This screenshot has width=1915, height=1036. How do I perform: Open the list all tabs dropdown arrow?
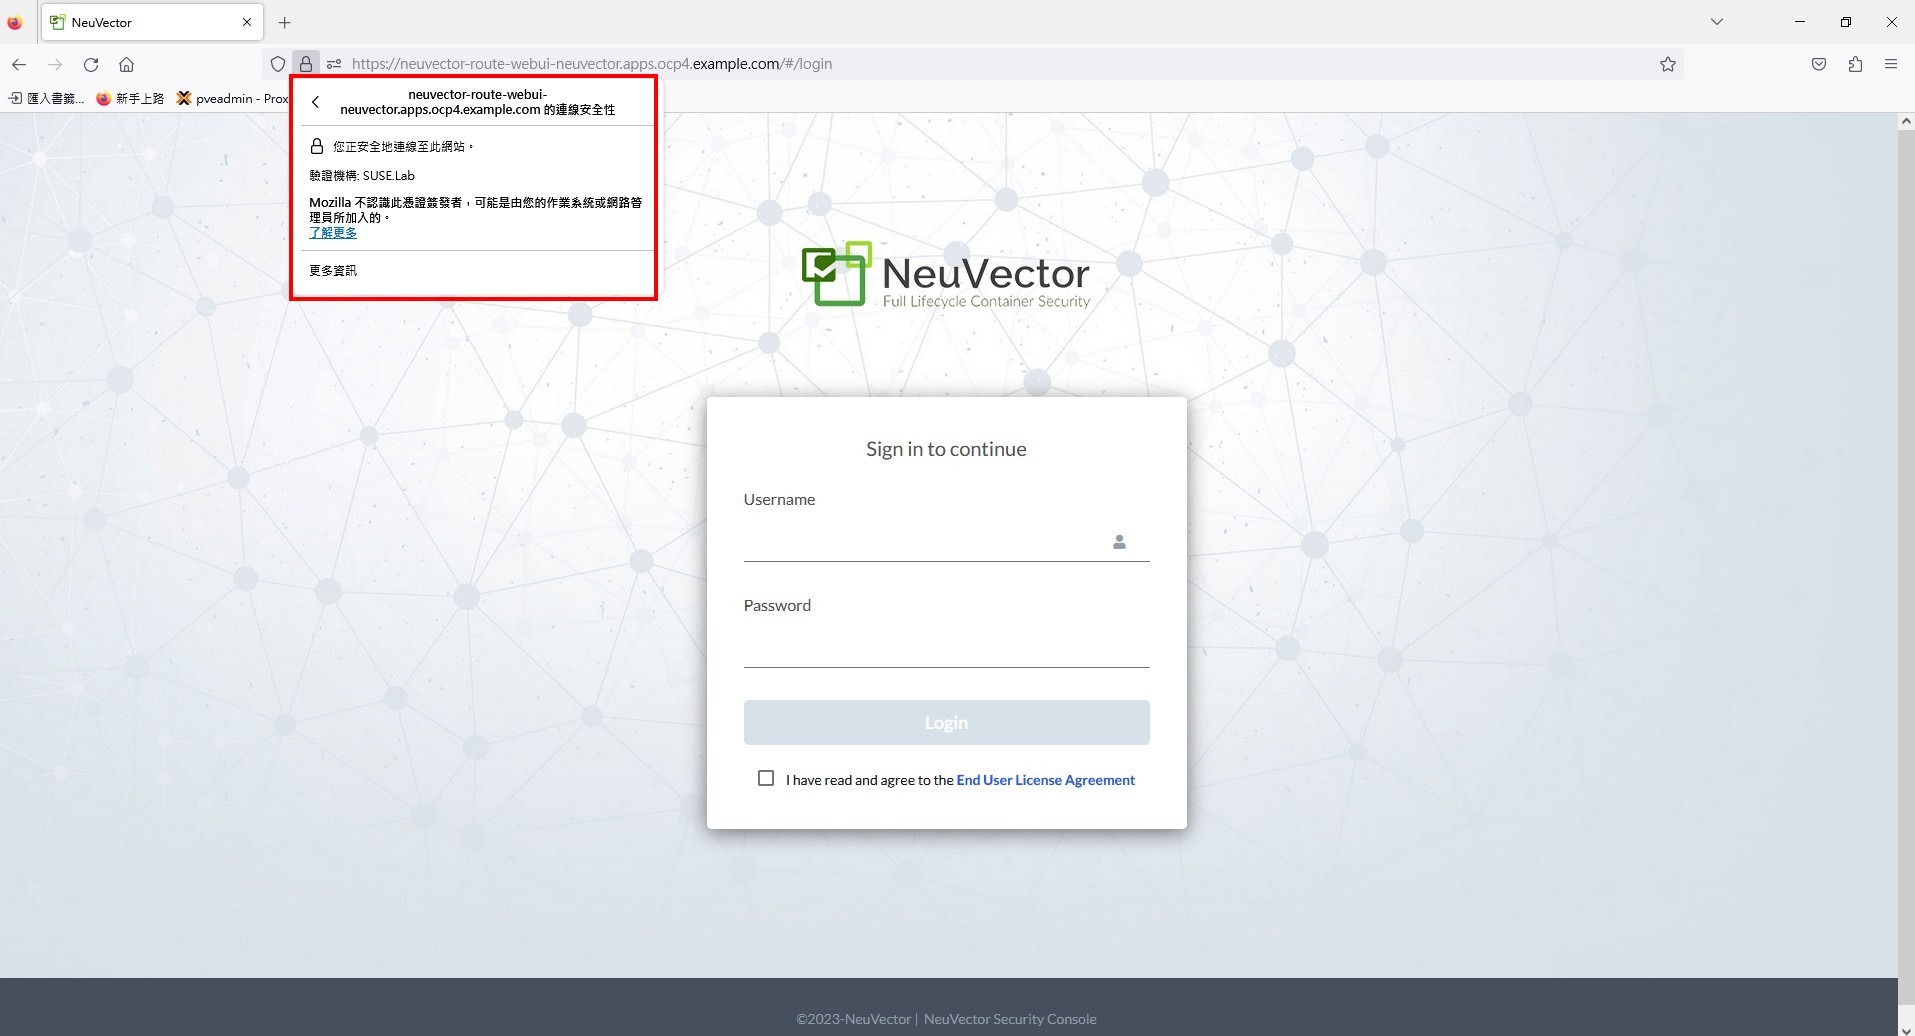[1717, 22]
